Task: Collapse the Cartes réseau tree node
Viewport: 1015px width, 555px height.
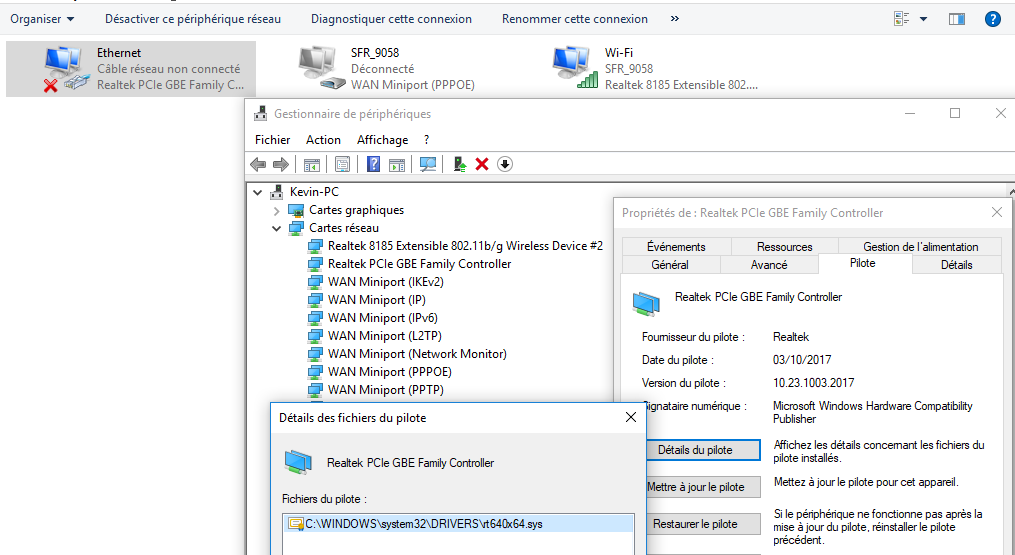Action: (x=277, y=228)
